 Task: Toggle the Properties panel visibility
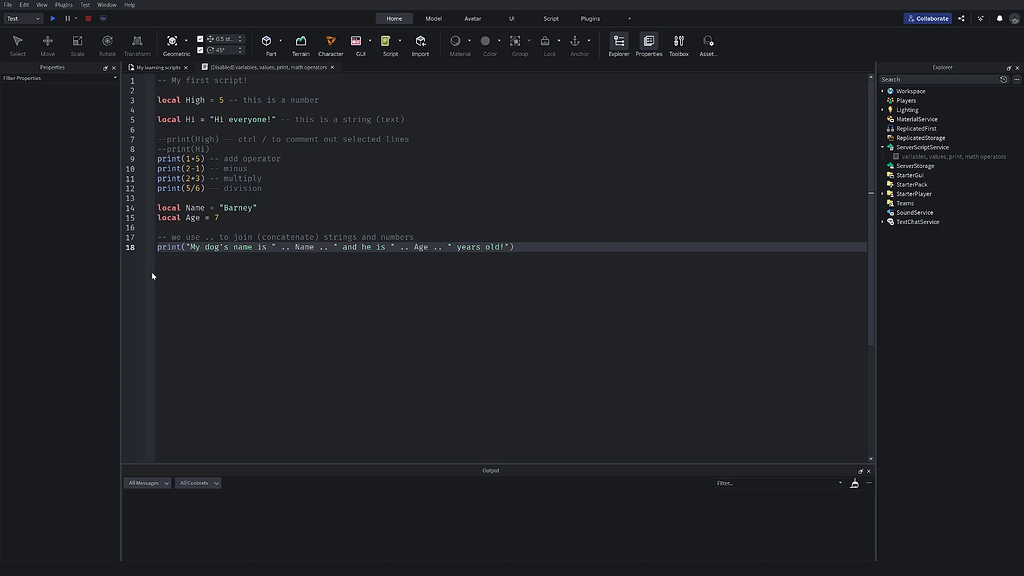[648, 44]
